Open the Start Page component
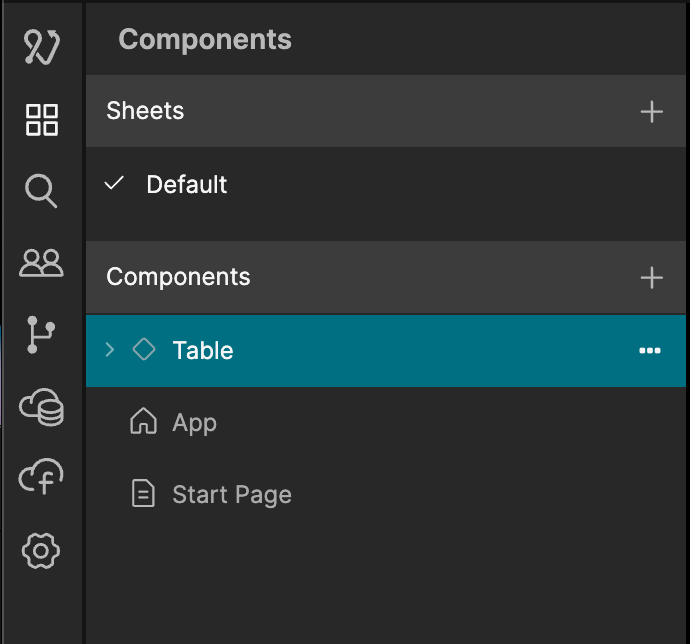 231,495
